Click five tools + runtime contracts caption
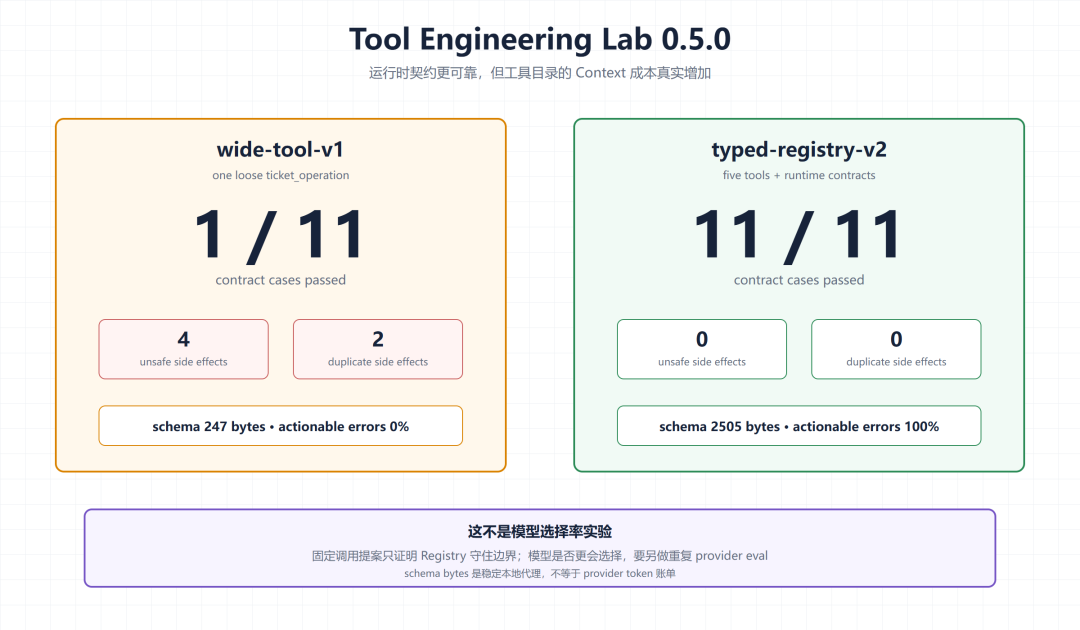The width and height of the screenshot is (1080, 630). tap(799, 176)
